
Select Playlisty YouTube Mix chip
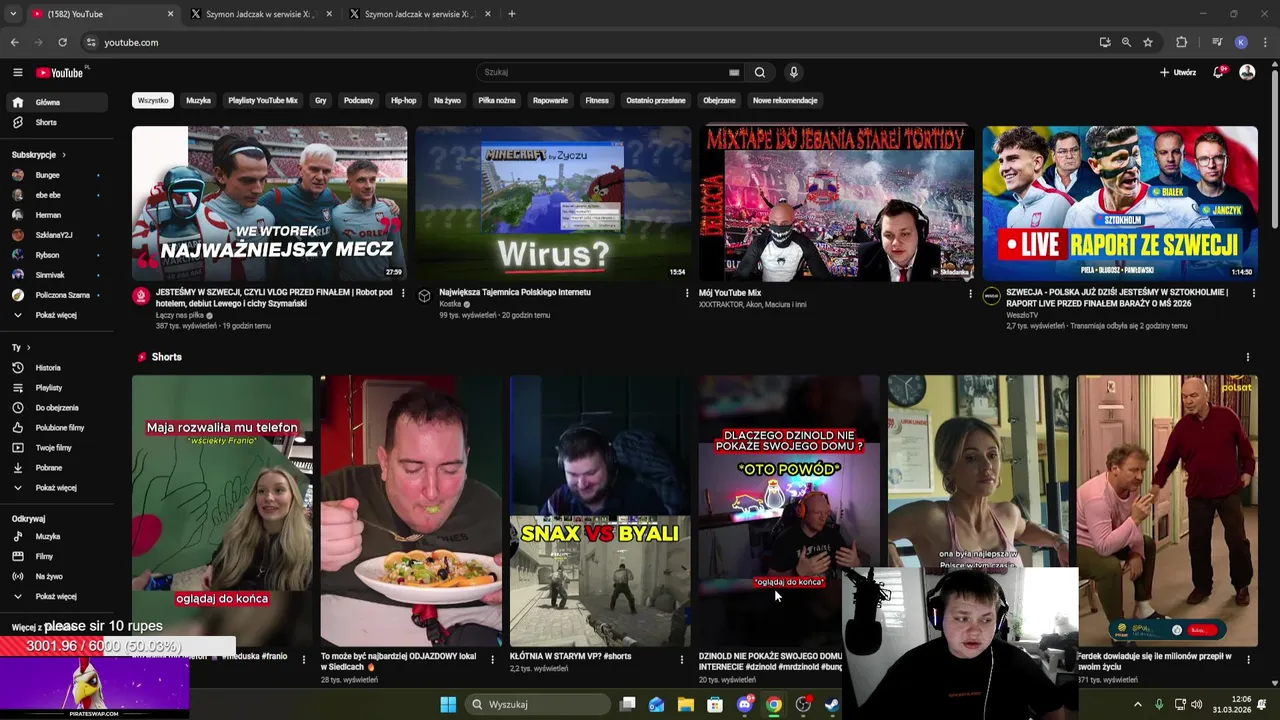[x=263, y=100]
